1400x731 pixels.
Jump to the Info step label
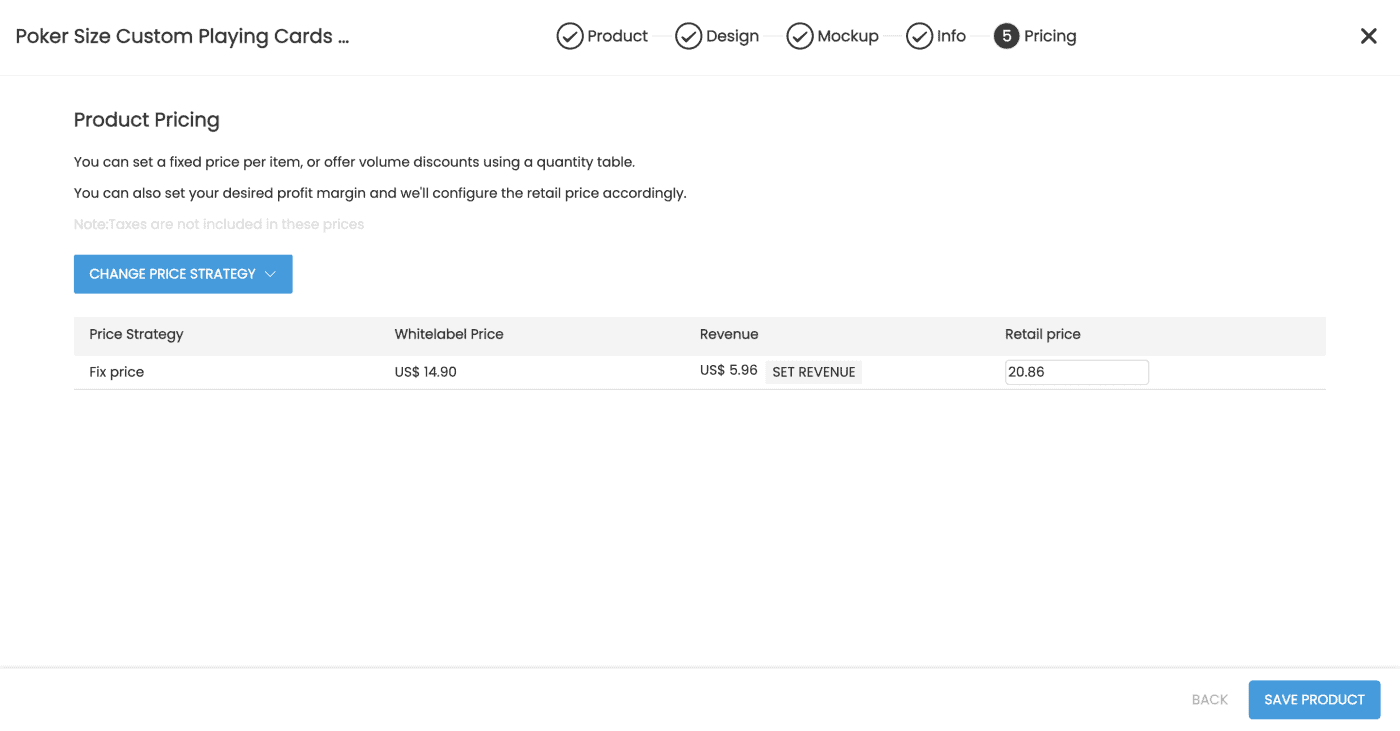951,37
